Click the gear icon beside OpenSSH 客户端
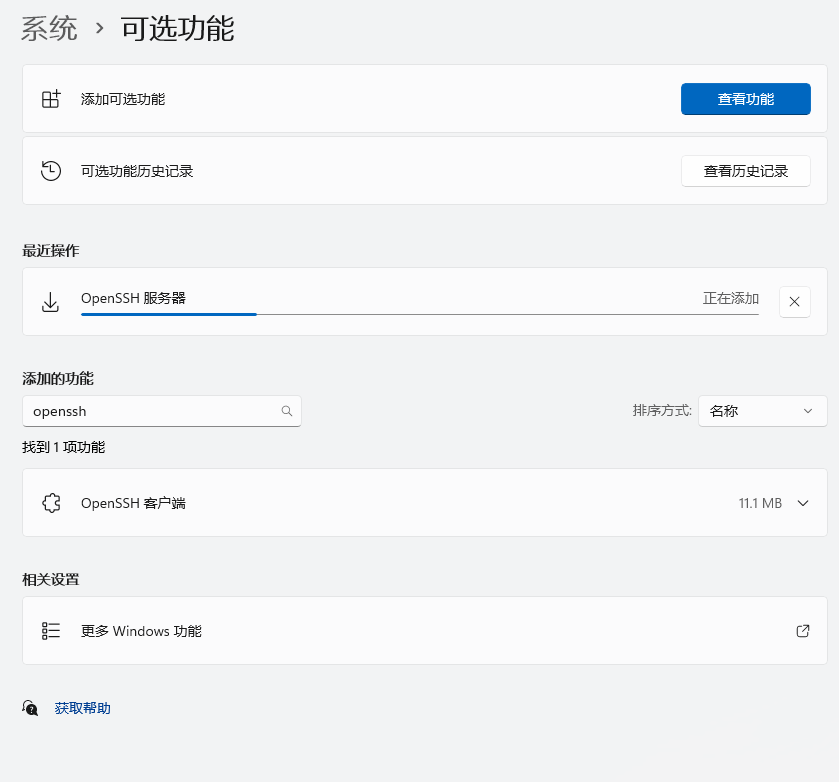Screen dimensions: 839x782 coord(50,503)
